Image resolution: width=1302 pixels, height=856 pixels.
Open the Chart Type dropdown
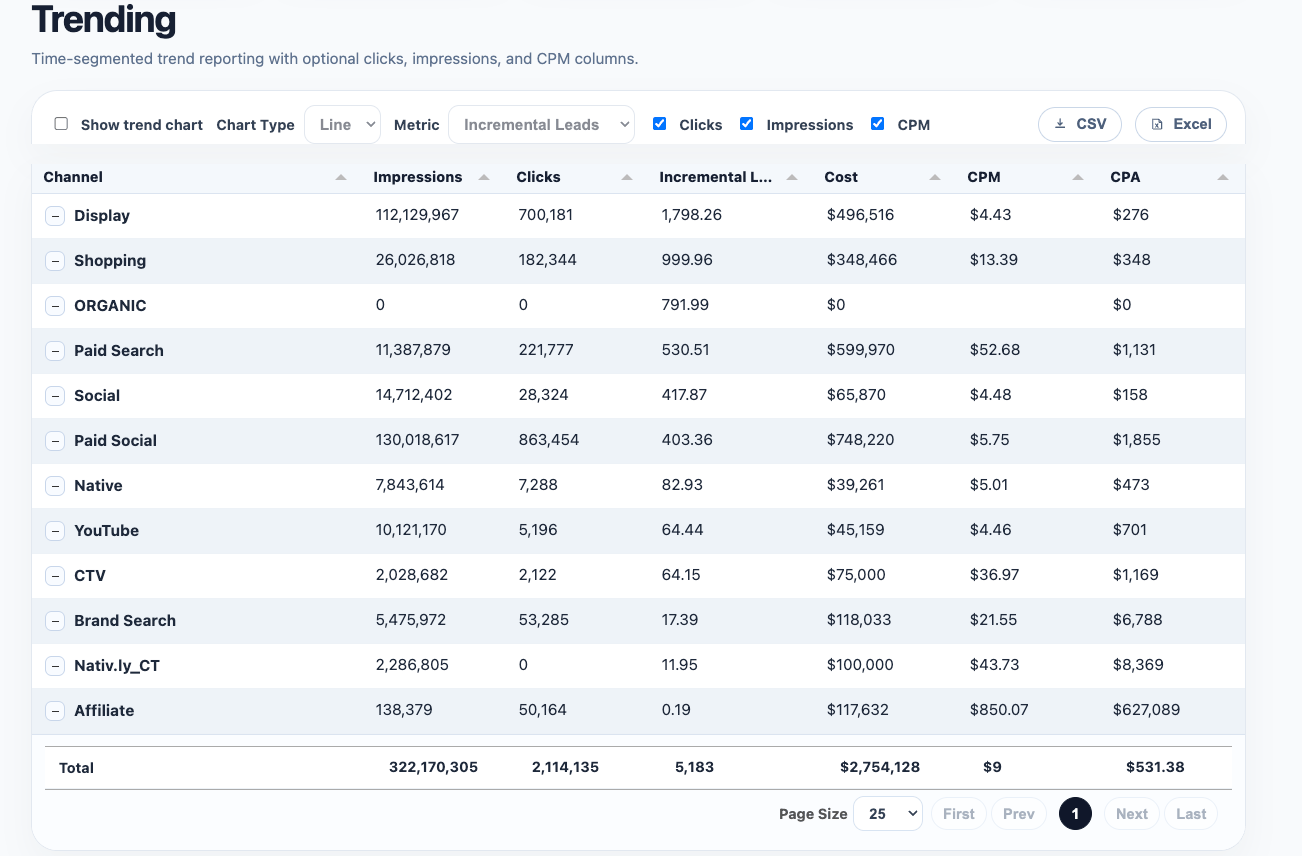pos(342,124)
